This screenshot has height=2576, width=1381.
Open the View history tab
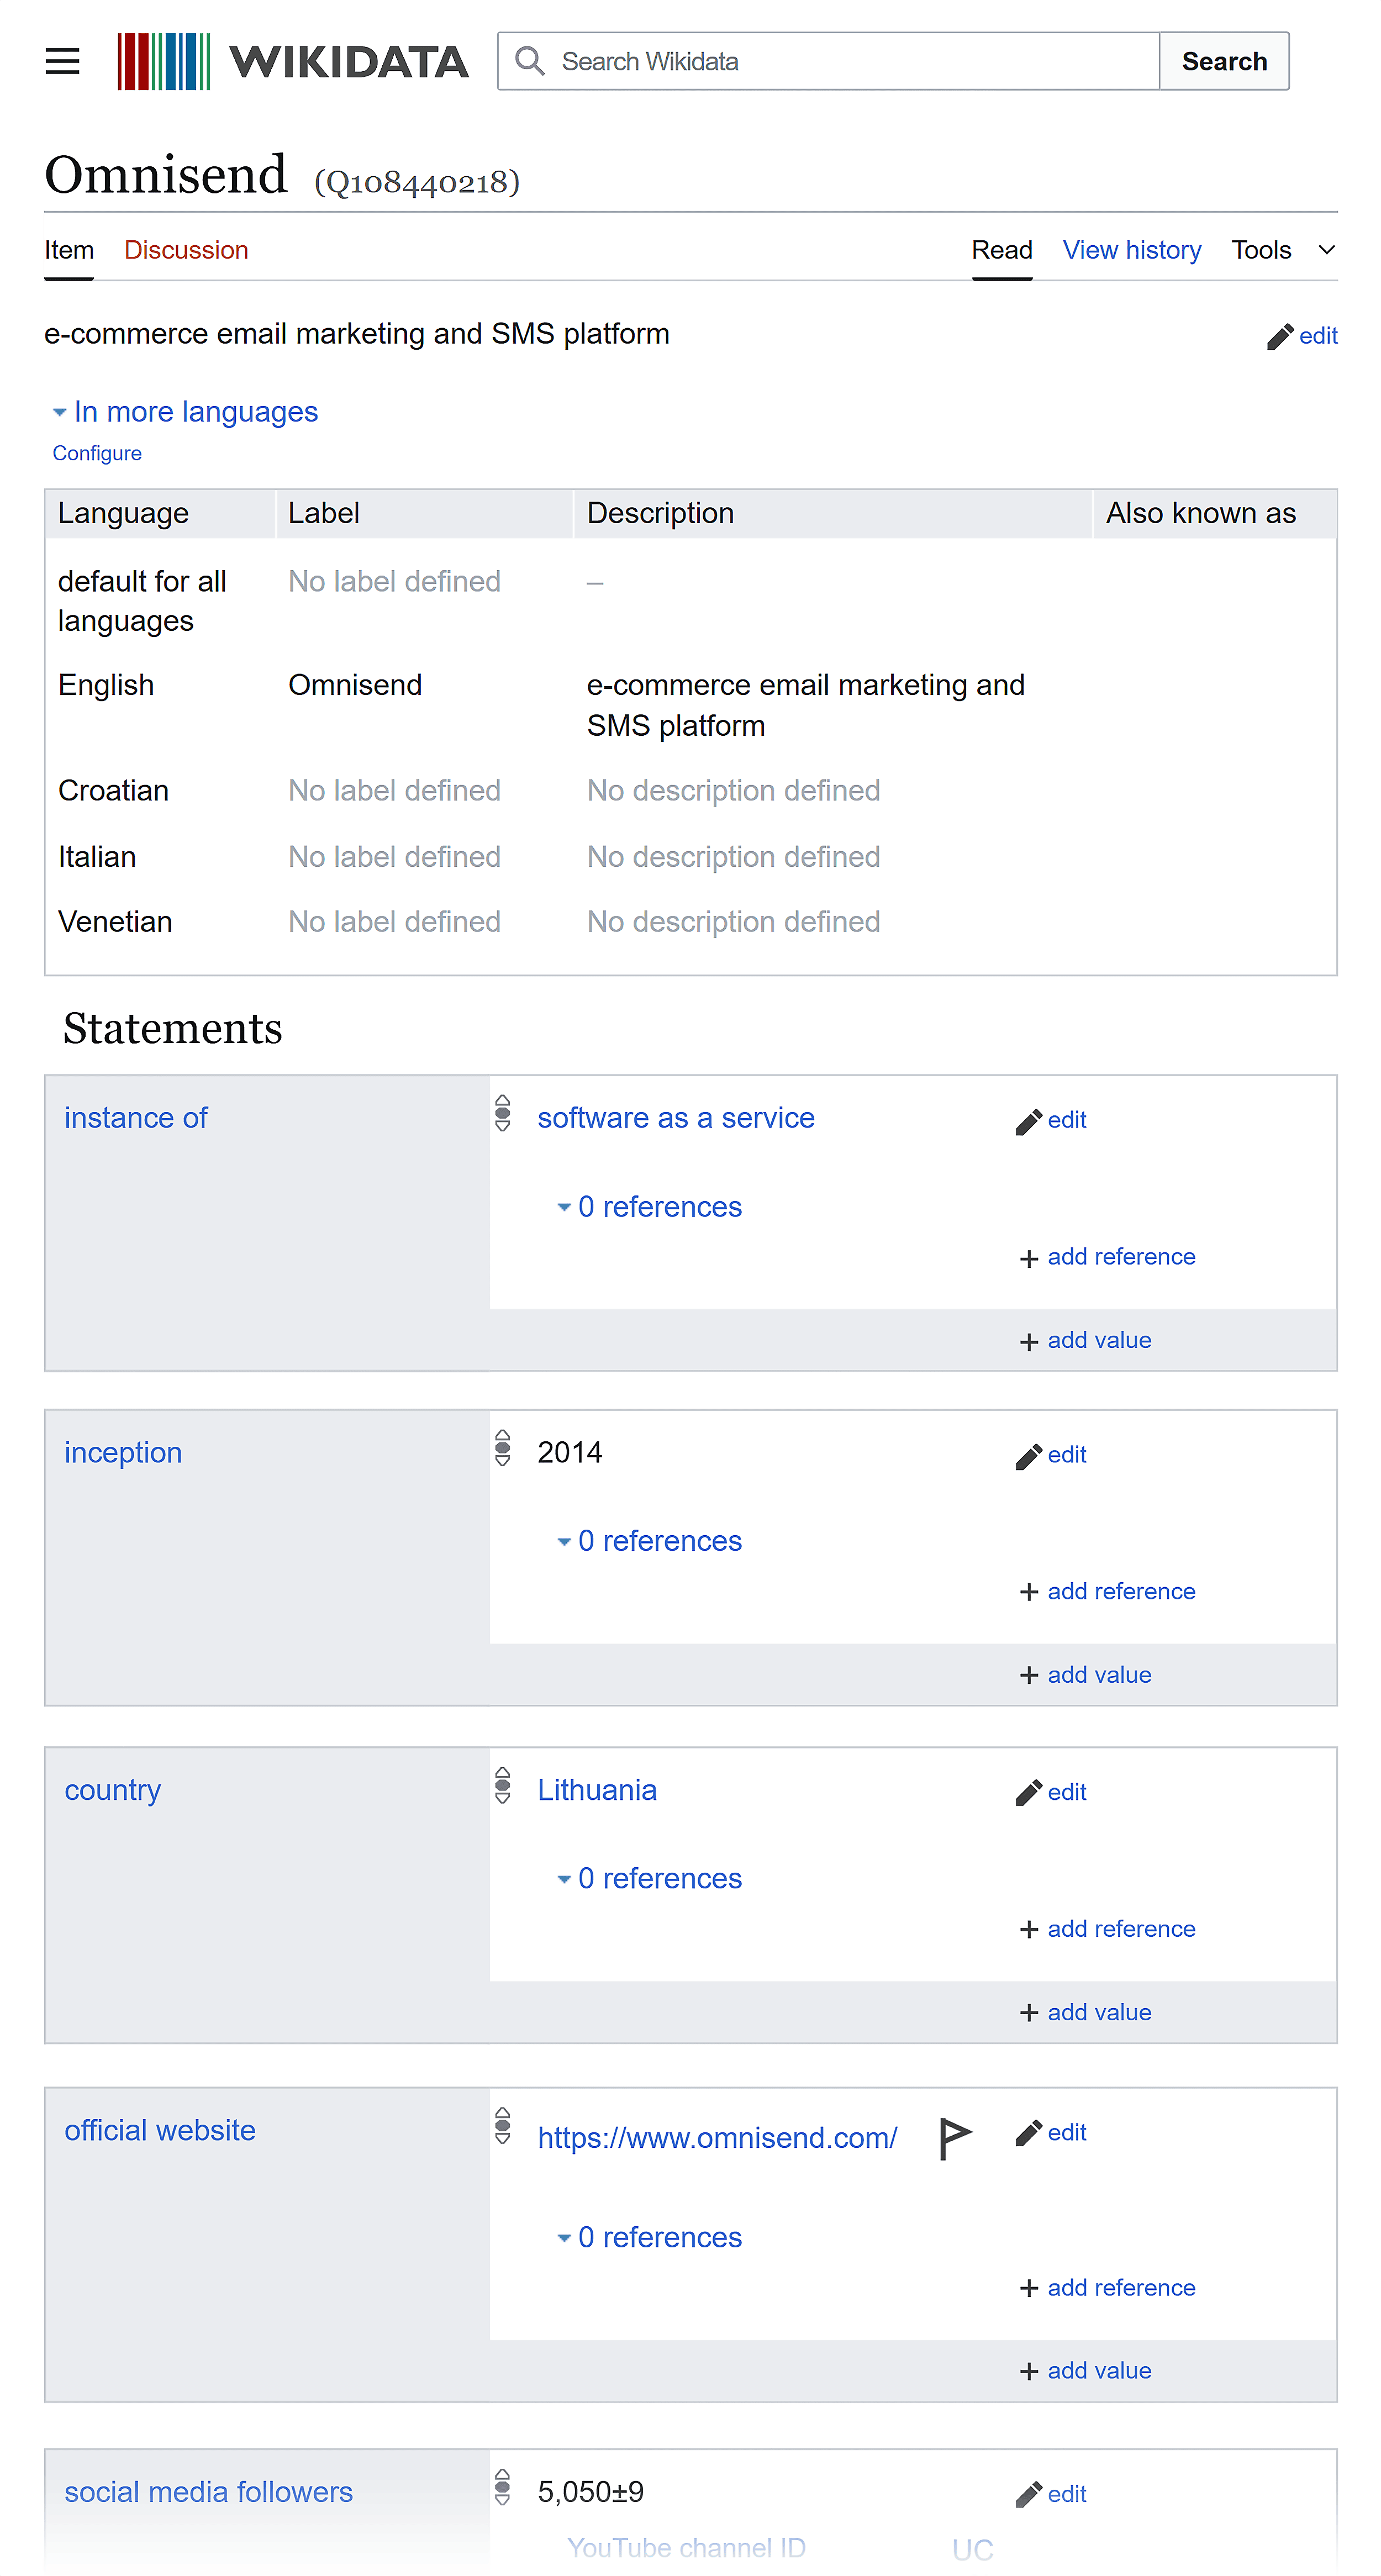[1131, 250]
